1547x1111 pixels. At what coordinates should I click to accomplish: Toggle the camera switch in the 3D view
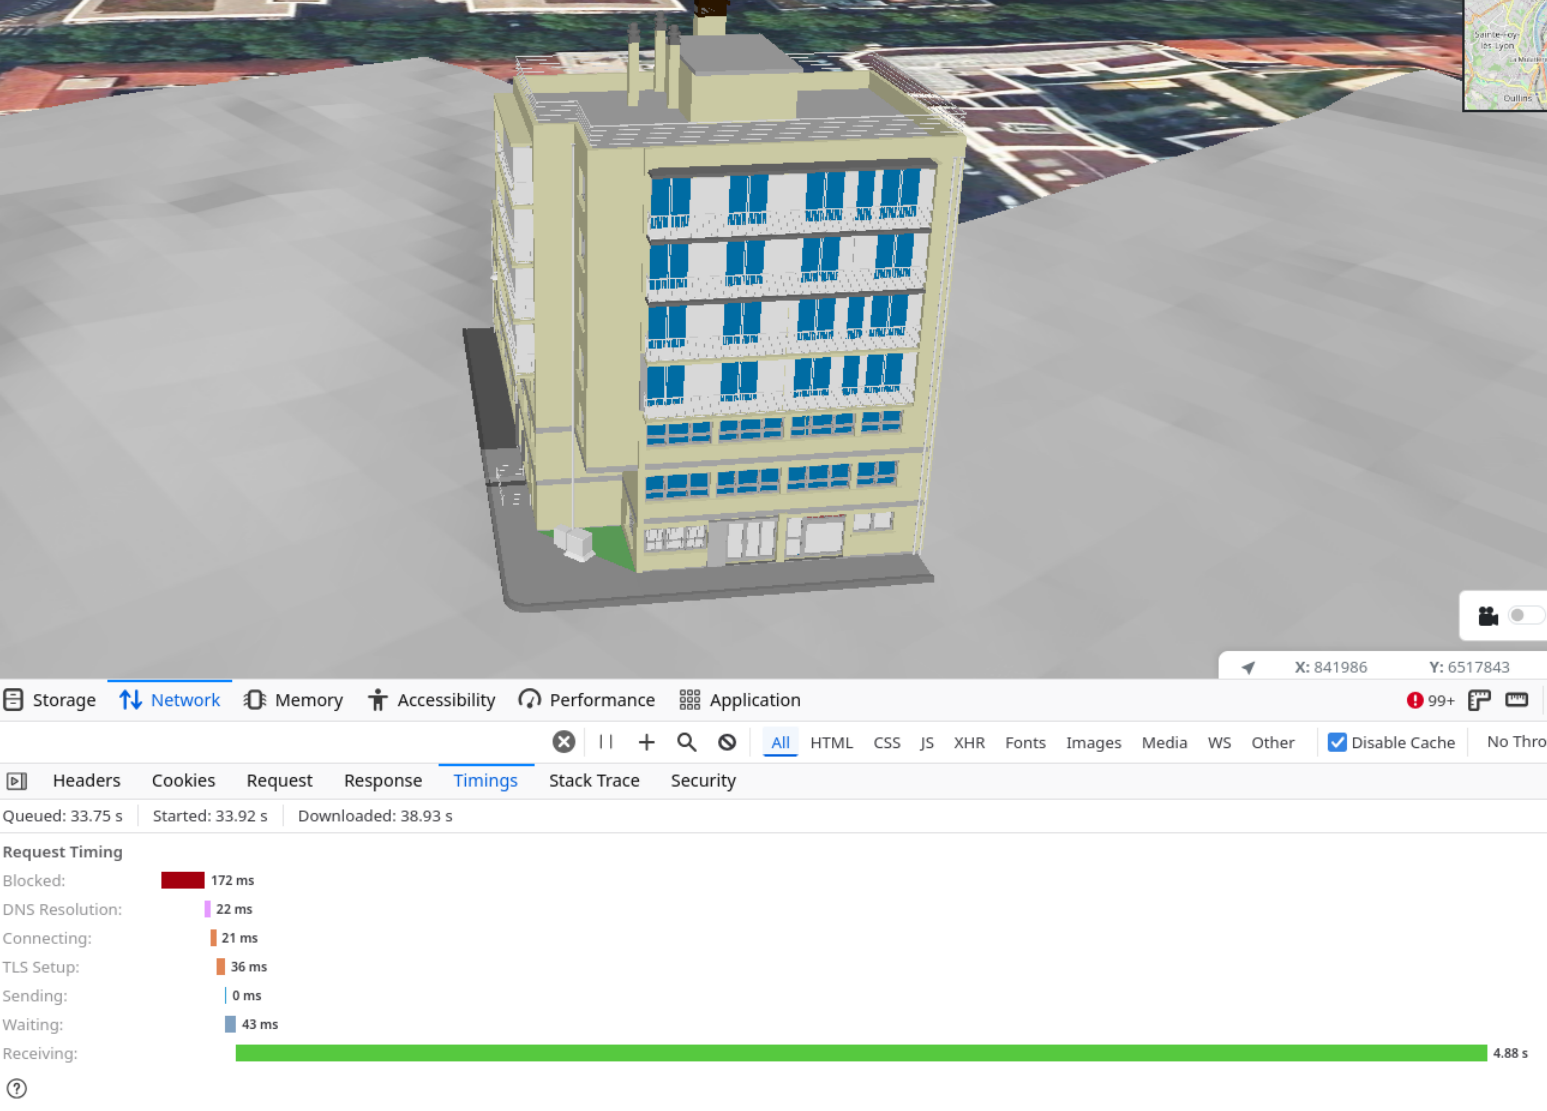pyautogui.click(x=1522, y=615)
